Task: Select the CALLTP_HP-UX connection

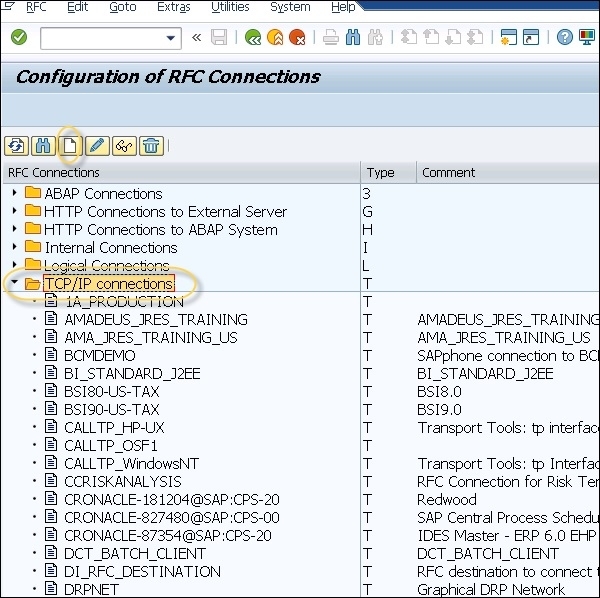Action: point(114,427)
